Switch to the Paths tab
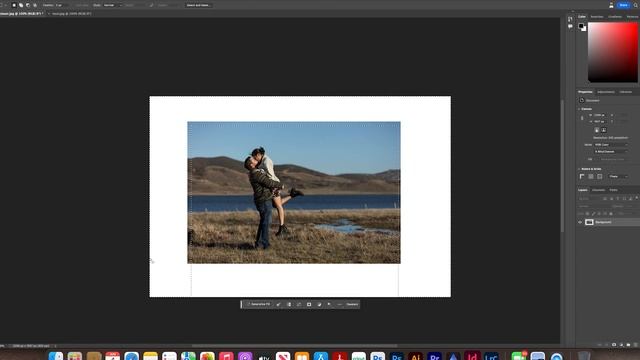640x360 pixels. point(613,190)
